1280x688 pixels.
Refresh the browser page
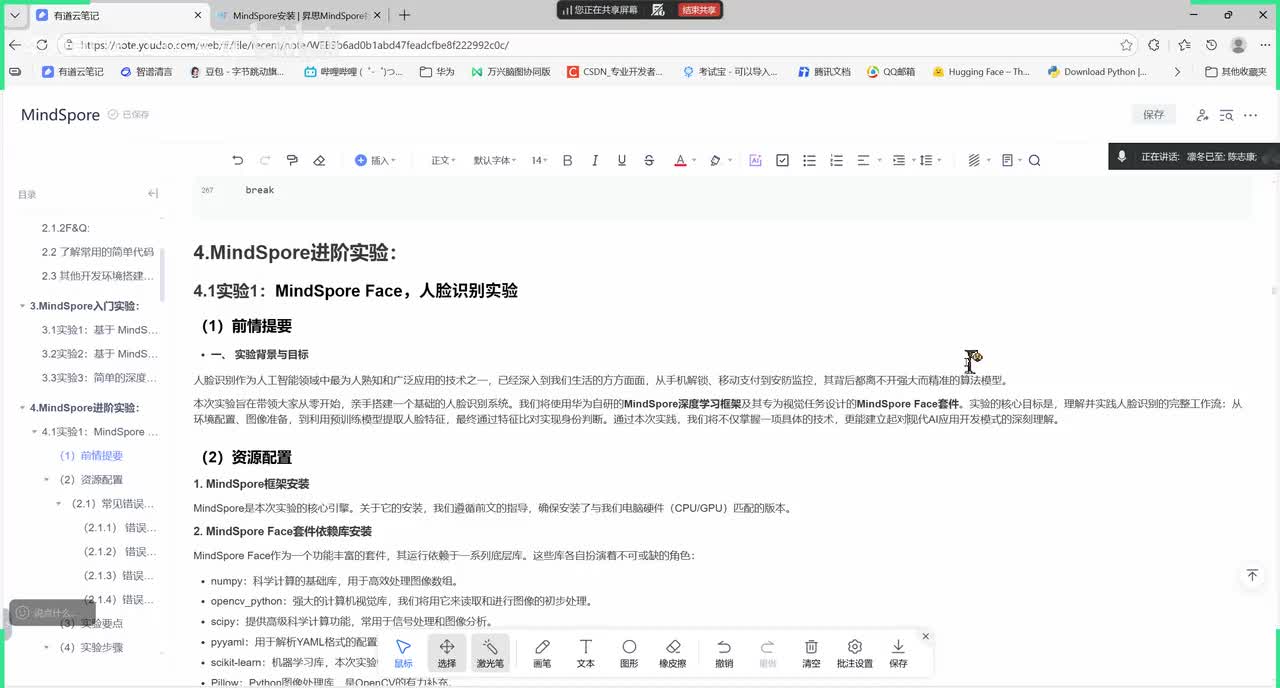click(42, 45)
